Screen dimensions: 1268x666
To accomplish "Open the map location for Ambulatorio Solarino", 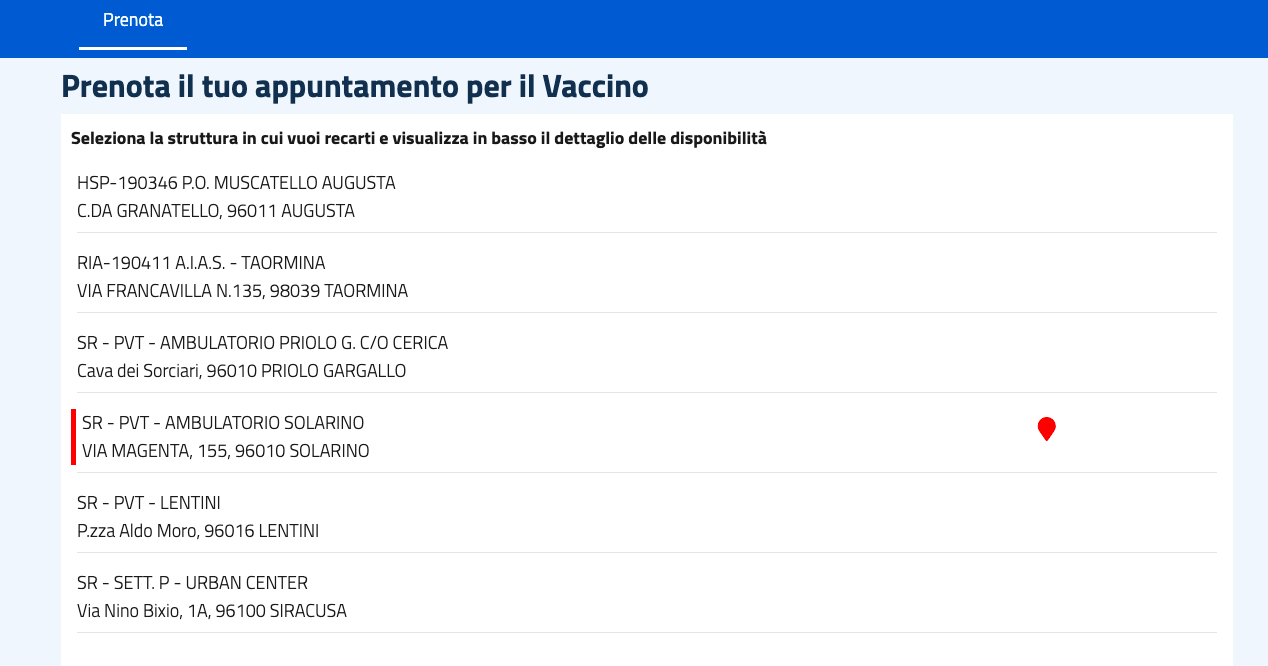I will click(x=1047, y=428).
